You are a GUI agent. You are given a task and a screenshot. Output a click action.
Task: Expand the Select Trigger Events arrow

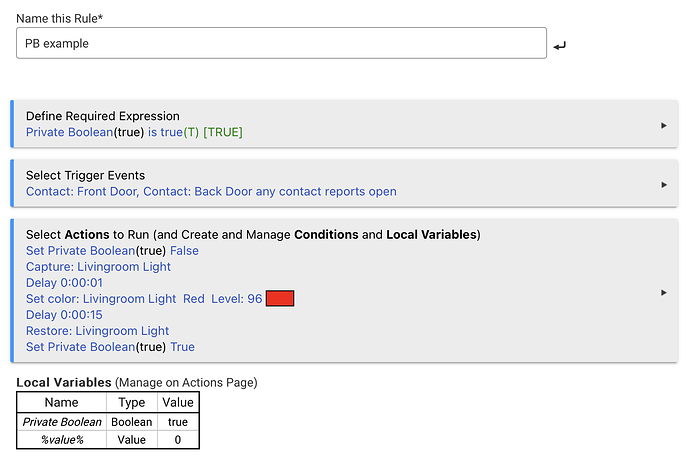[x=664, y=184]
